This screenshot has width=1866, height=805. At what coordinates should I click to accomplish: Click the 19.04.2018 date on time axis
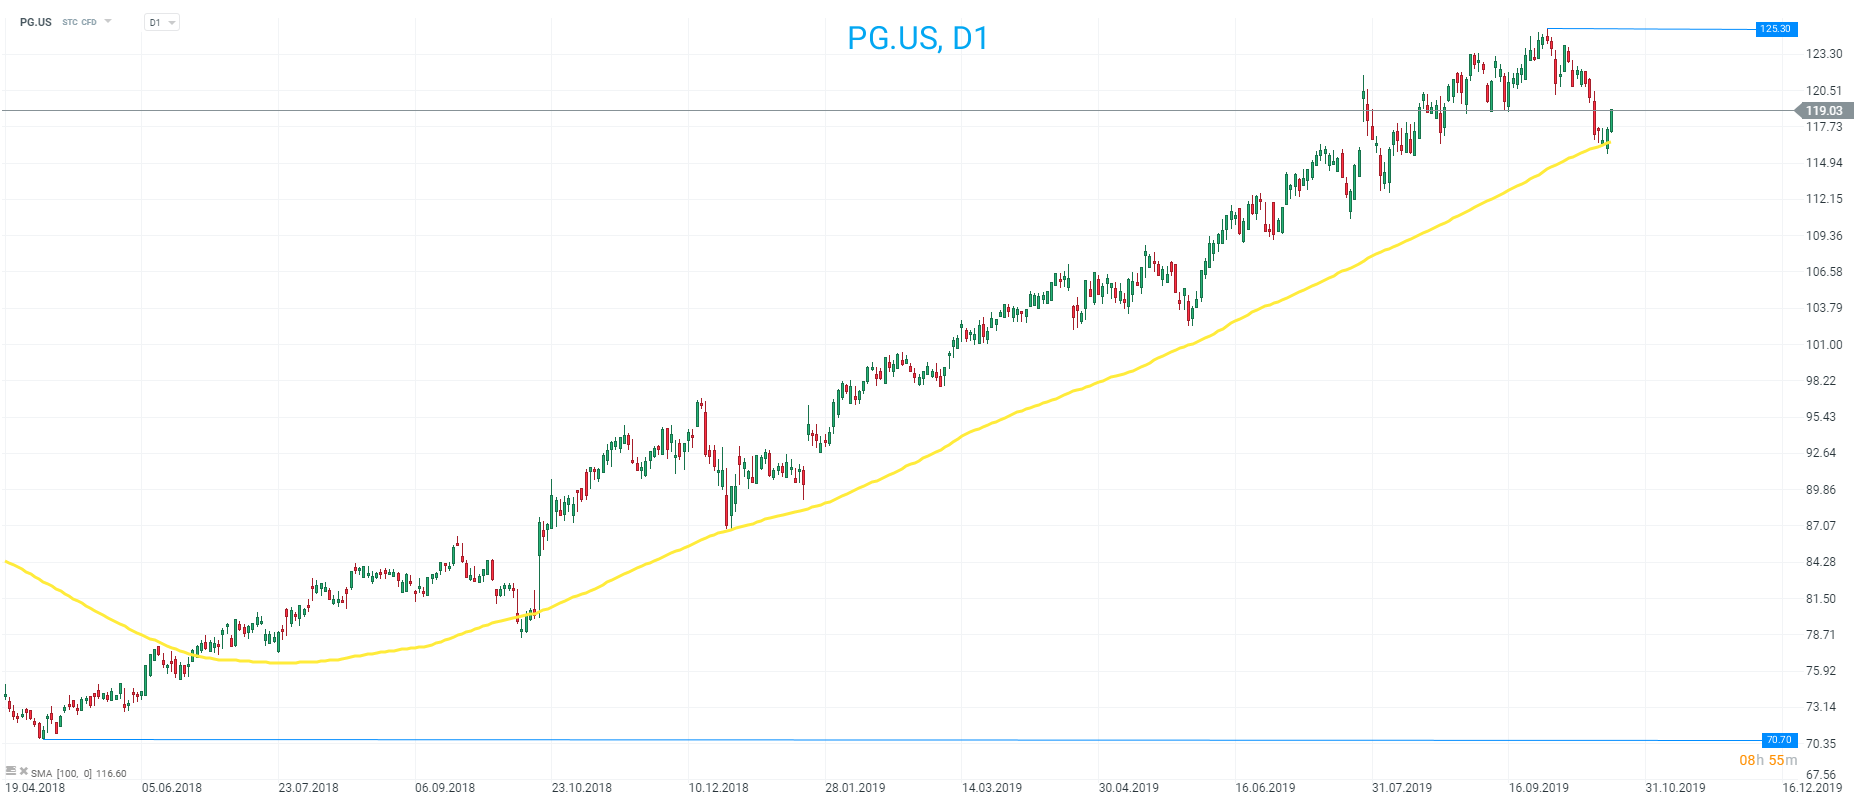tap(35, 788)
